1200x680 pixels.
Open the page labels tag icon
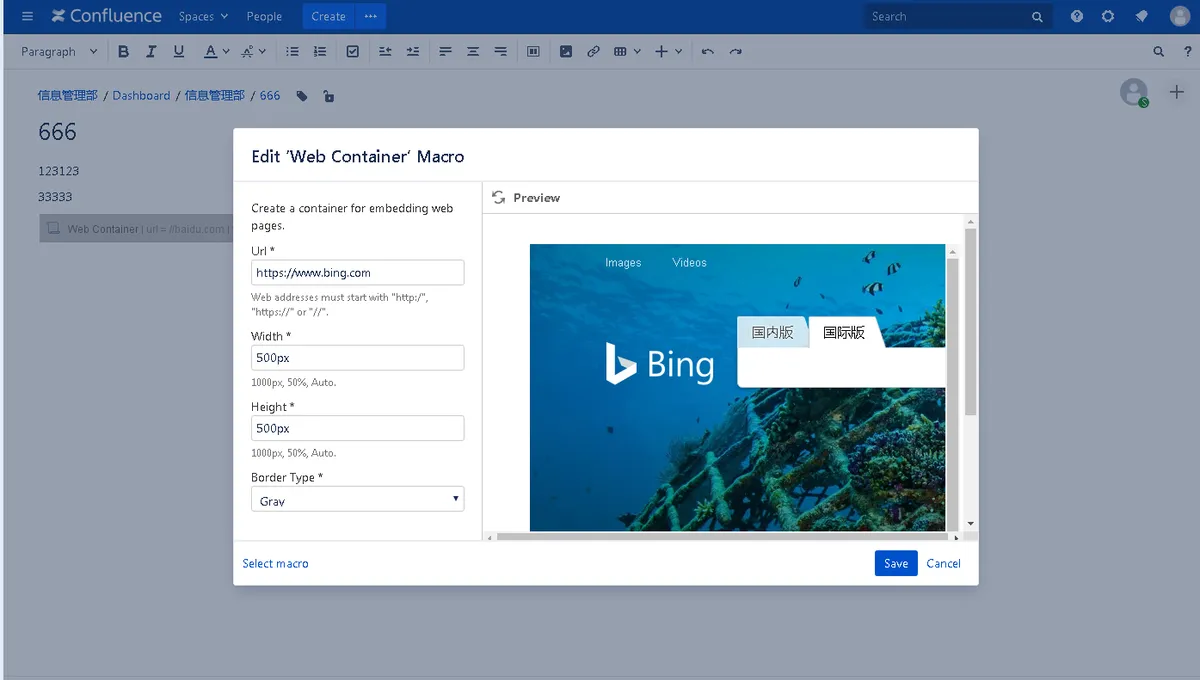tap(302, 96)
